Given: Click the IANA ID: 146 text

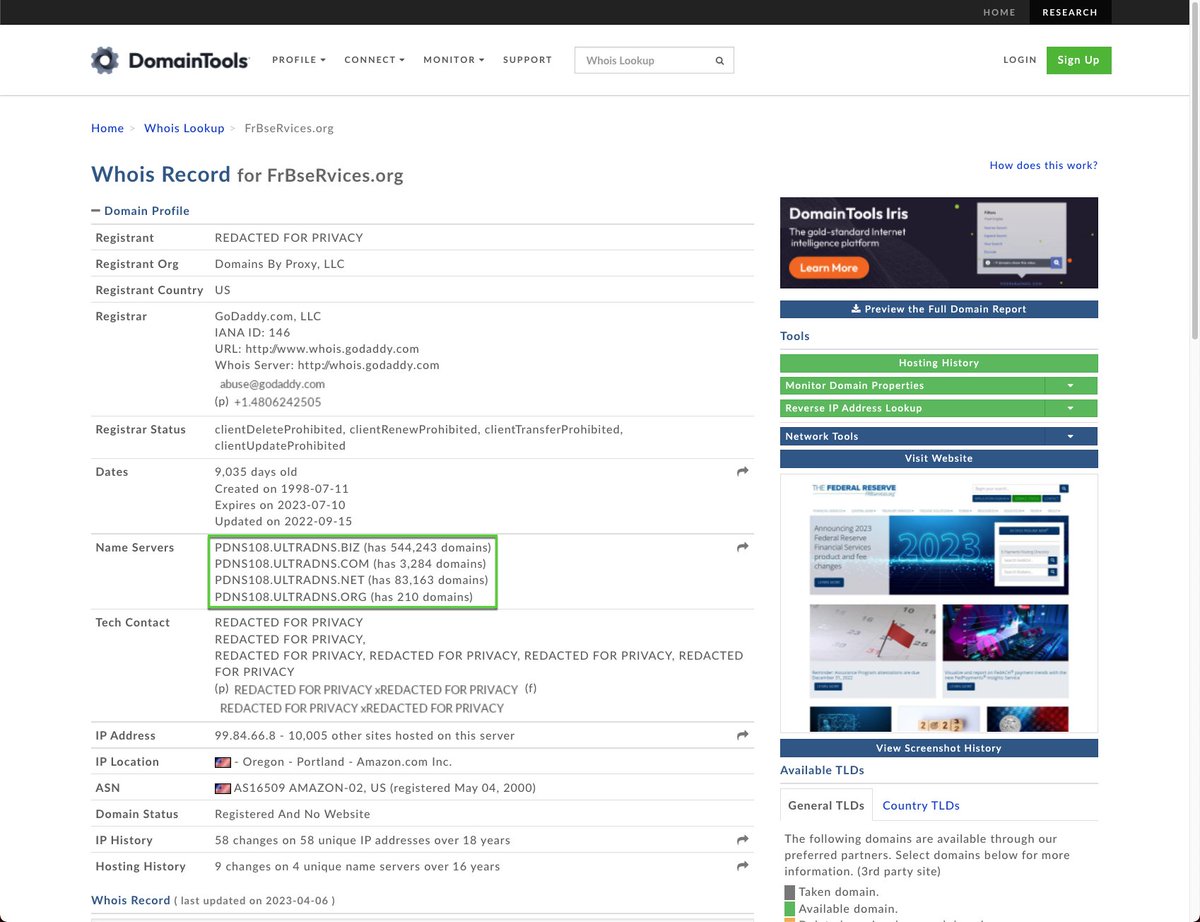Looking at the screenshot, I should 253,332.
